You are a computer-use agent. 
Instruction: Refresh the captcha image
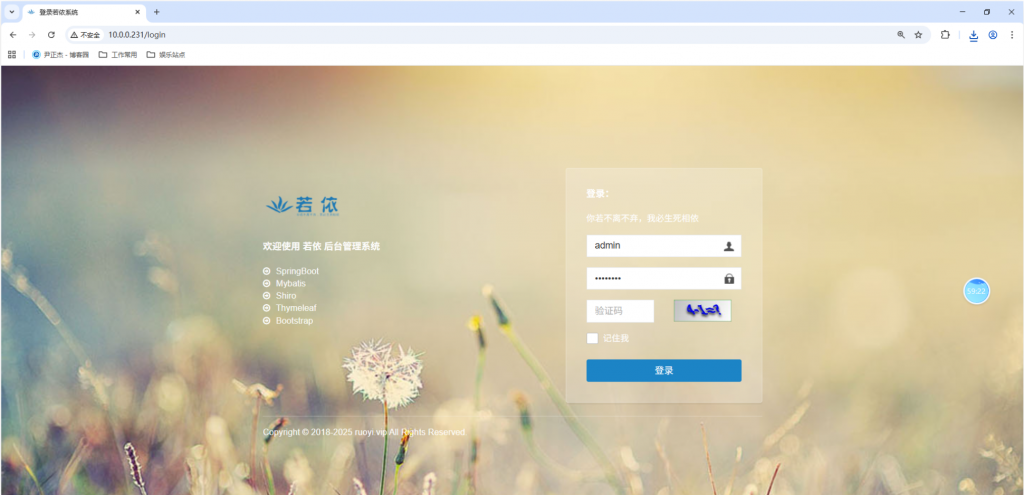point(702,311)
